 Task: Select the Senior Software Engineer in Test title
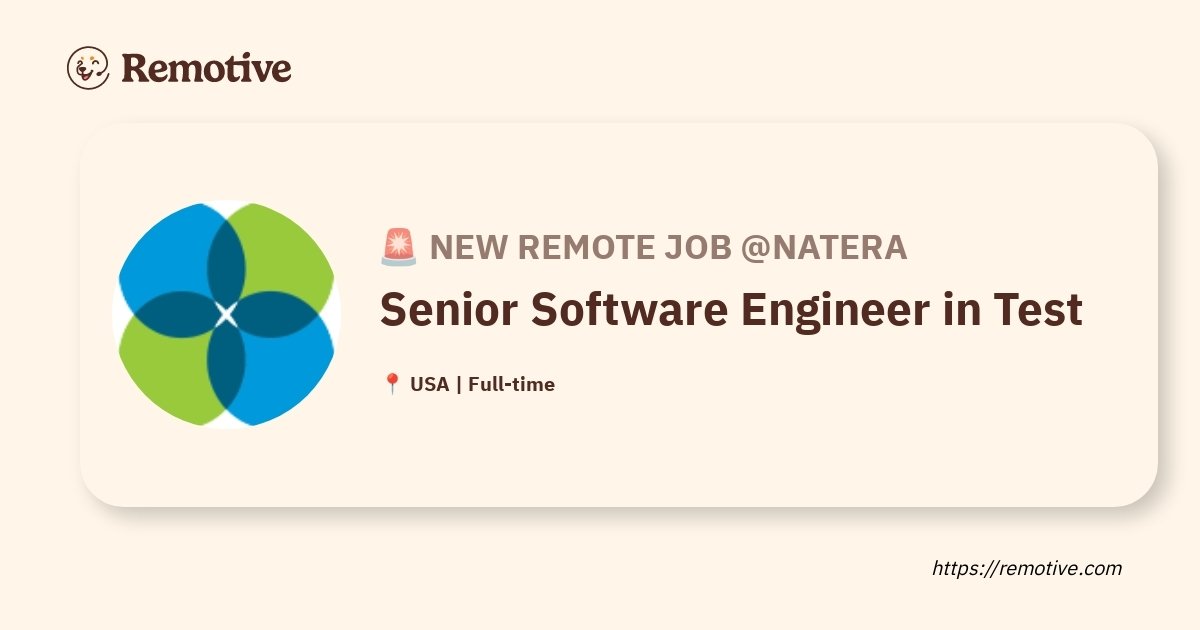pos(731,310)
